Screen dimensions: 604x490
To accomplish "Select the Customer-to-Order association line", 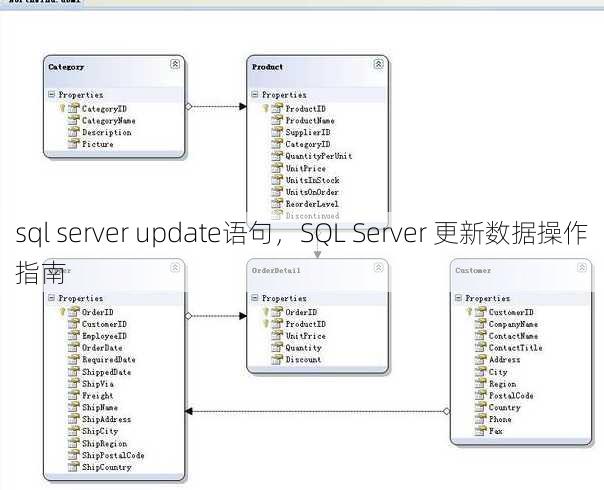I will (x=317, y=411).
